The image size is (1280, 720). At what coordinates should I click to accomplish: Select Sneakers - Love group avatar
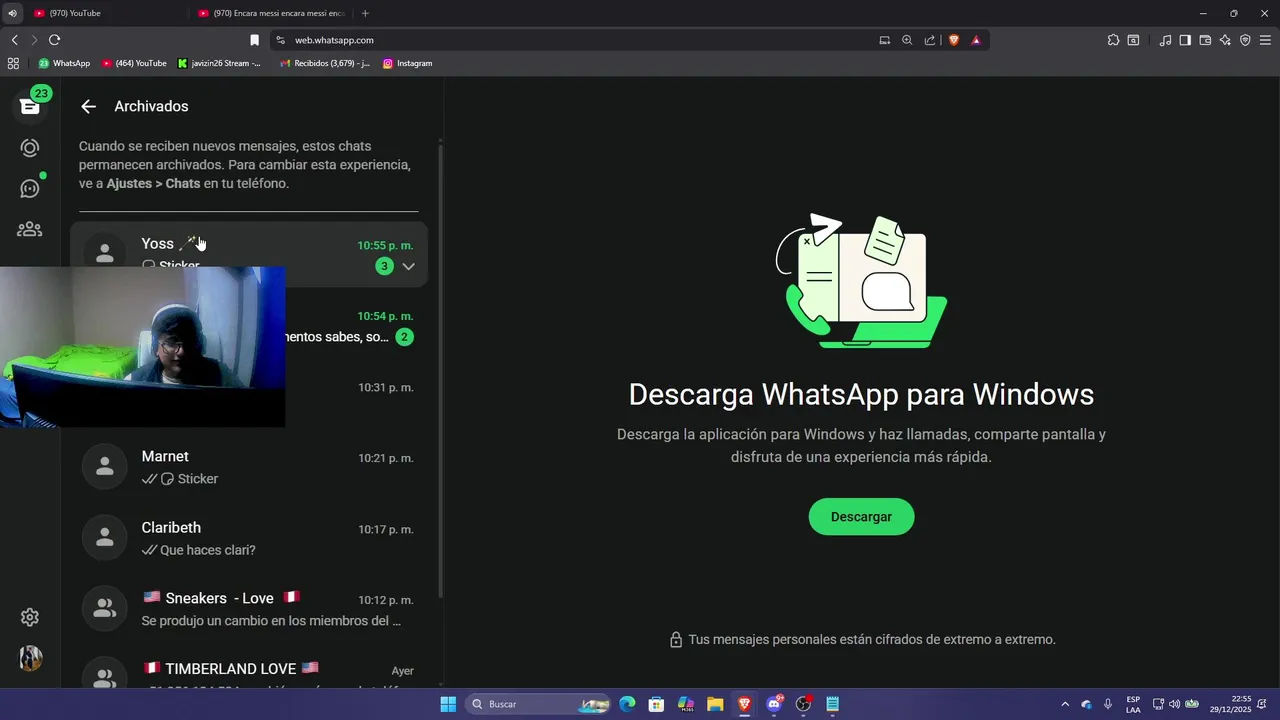105,609
